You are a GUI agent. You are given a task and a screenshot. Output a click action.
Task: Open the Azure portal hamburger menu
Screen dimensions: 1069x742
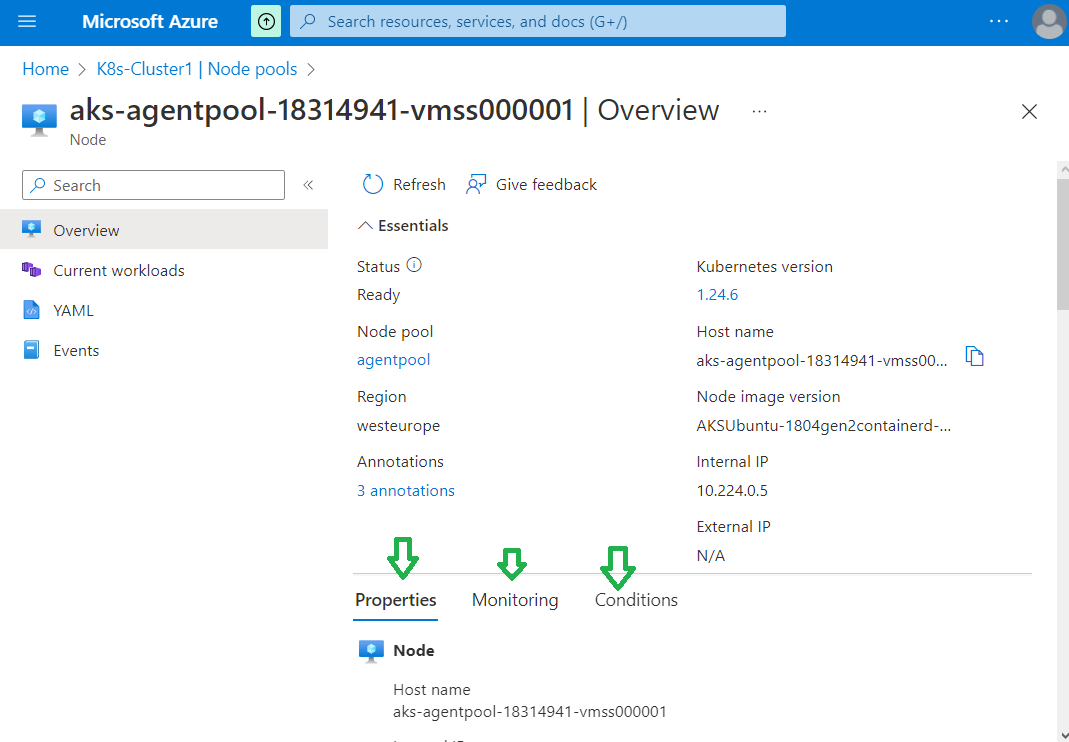(27, 22)
